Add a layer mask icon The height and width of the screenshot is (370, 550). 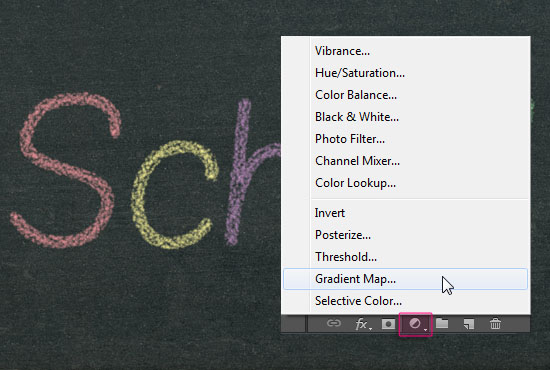388,324
